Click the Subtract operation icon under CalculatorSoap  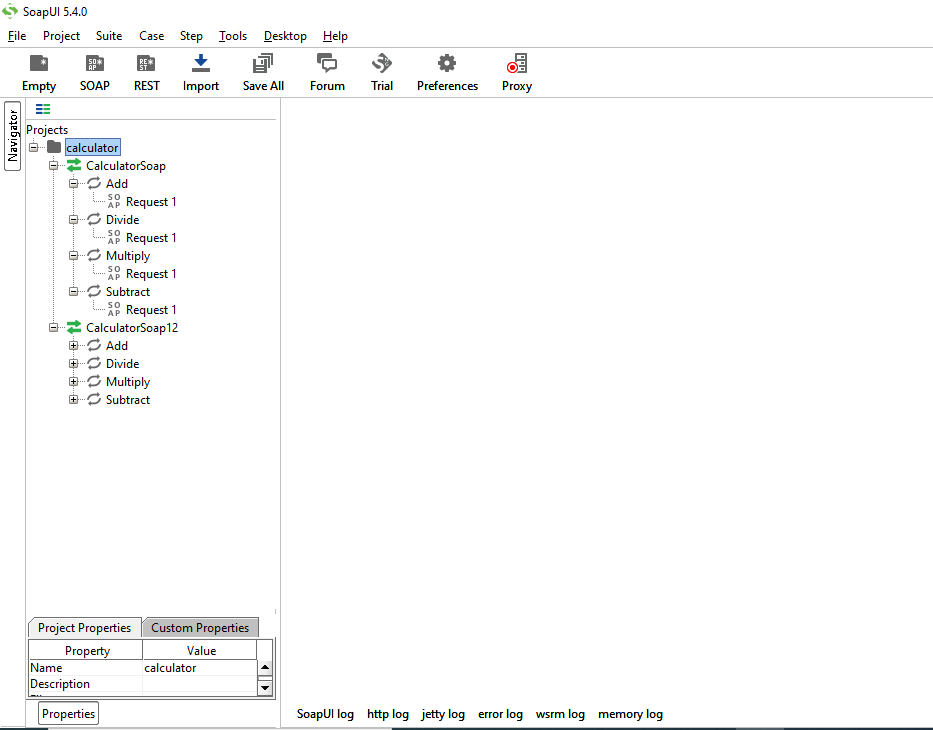[94, 292]
